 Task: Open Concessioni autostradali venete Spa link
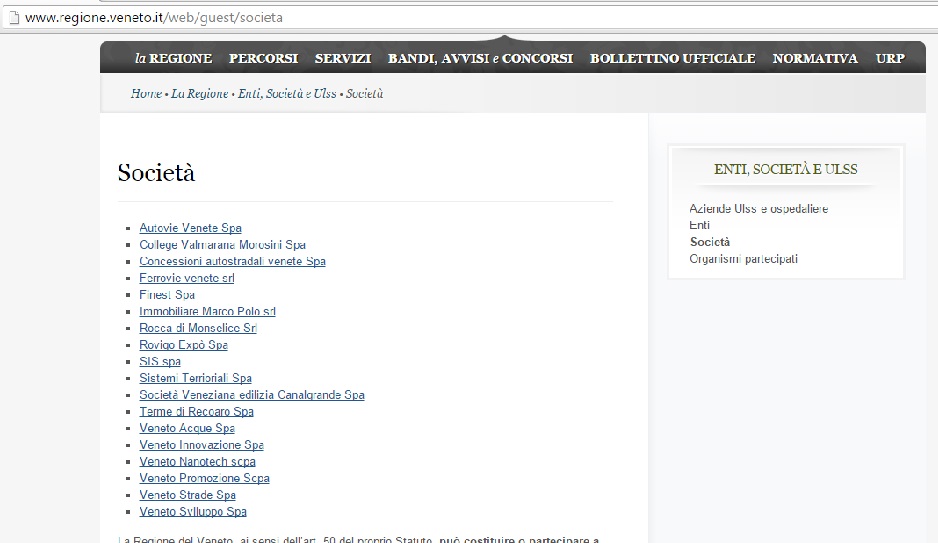click(232, 261)
